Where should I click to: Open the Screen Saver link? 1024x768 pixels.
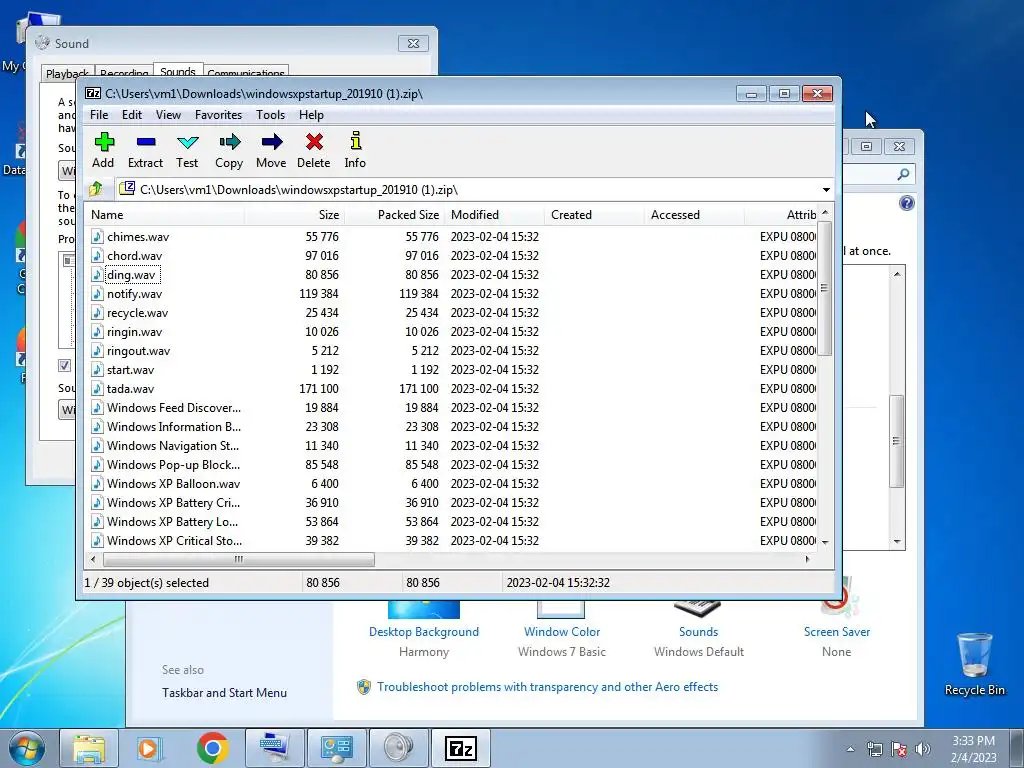(x=837, y=632)
